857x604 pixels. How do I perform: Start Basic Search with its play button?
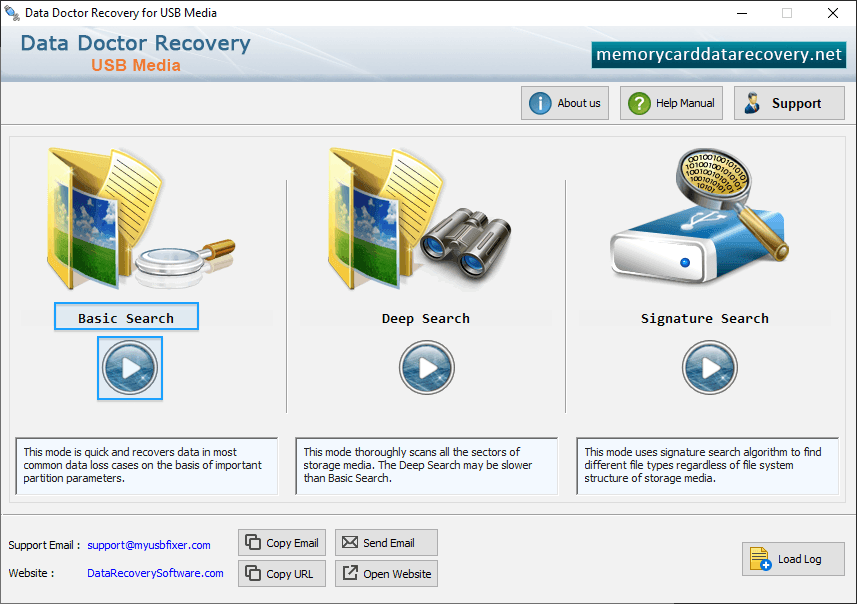(130, 368)
